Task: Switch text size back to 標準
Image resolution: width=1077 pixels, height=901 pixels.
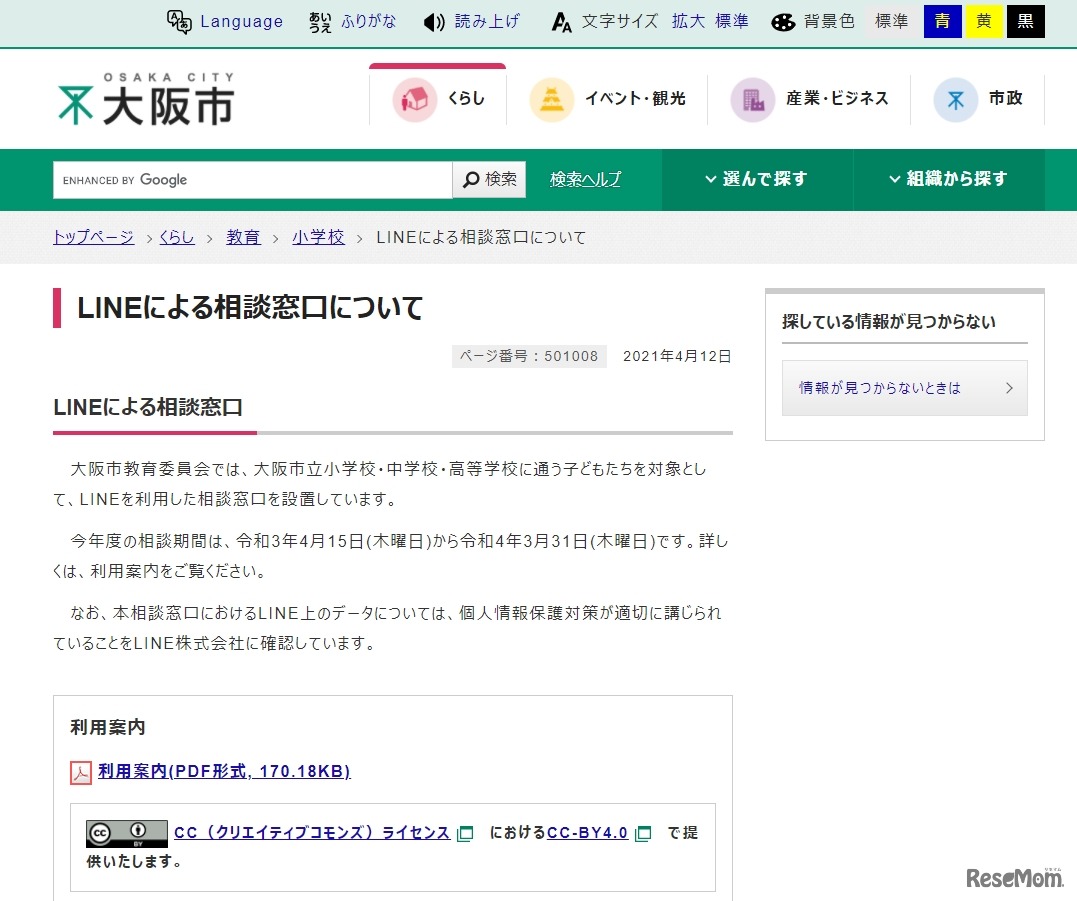Action: [731, 21]
